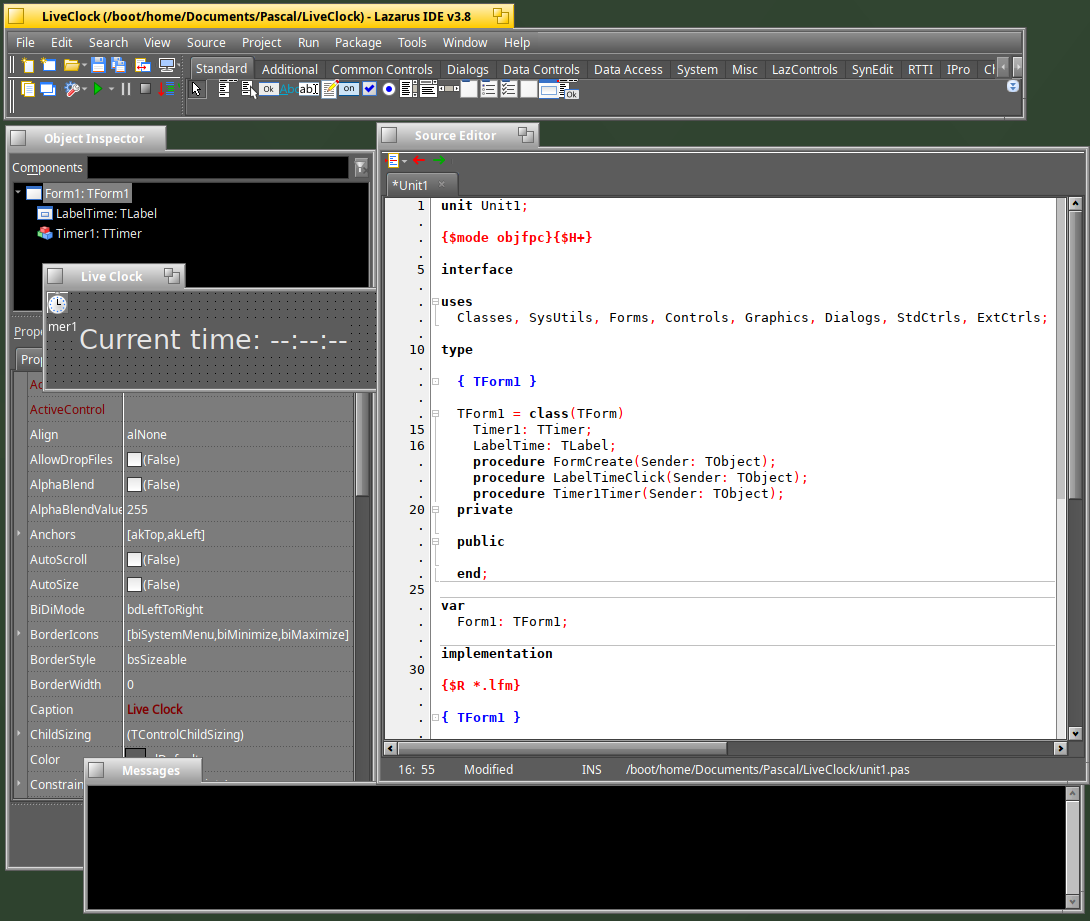
Task: Expand the Anchors property
Action: [x=19, y=534]
